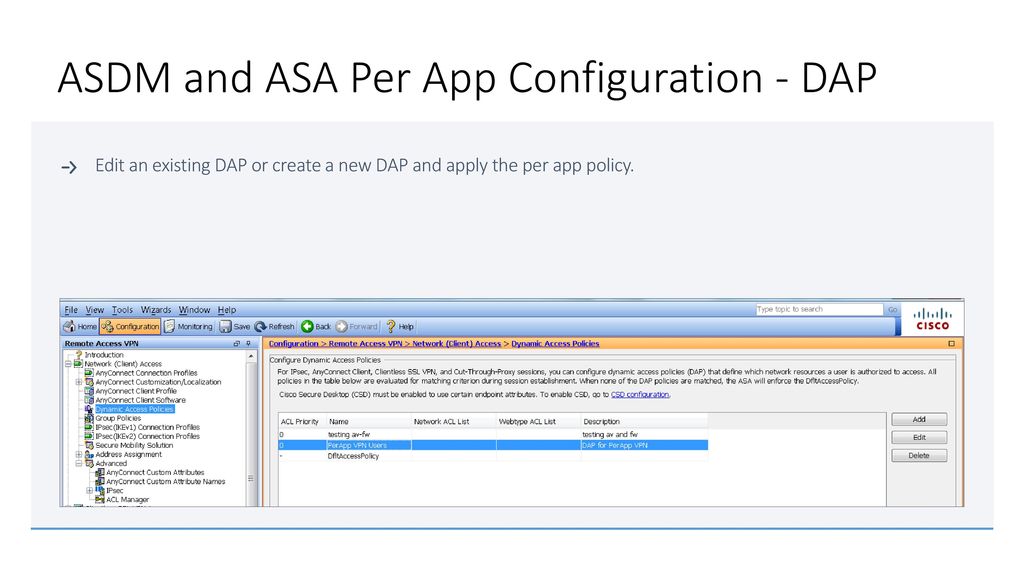Click the question mark Help icon
The image size is (1024, 576).
(391, 327)
